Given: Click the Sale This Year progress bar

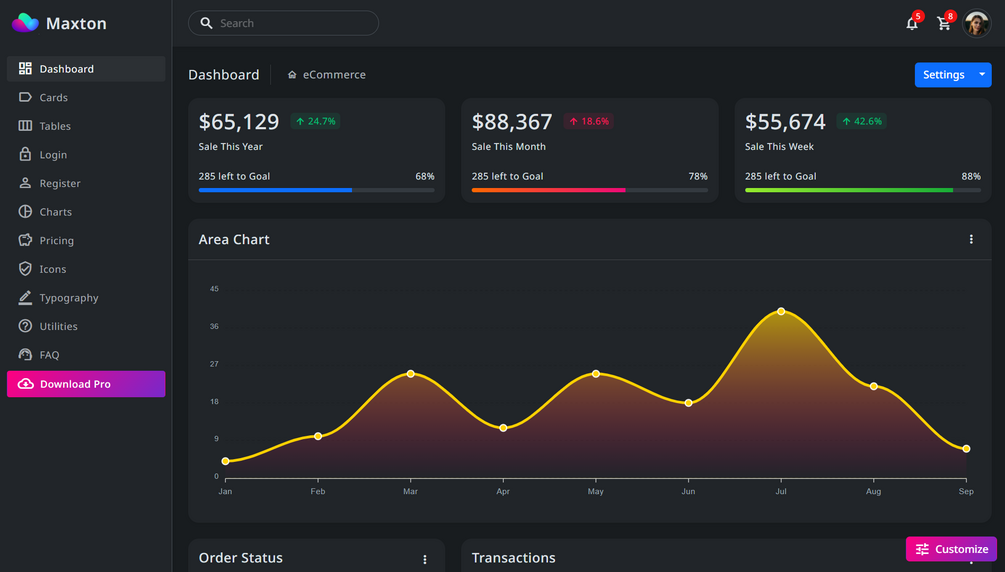Looking at the screenshot, I should [x=317, y=190].
